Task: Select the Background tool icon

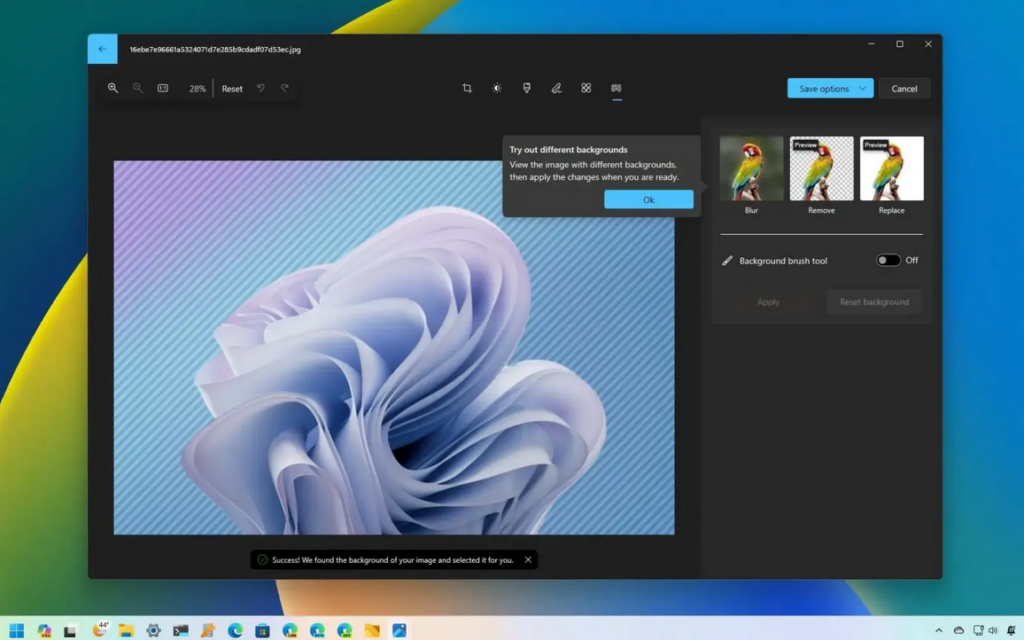Action: click(616, 88)
